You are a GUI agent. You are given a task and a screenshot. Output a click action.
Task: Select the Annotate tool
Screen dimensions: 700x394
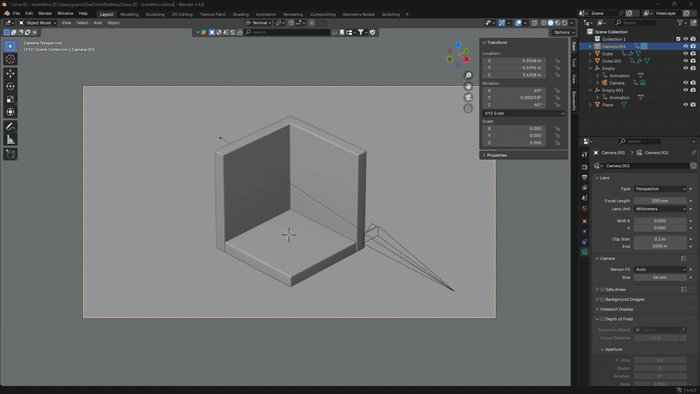tap(10, 127)
